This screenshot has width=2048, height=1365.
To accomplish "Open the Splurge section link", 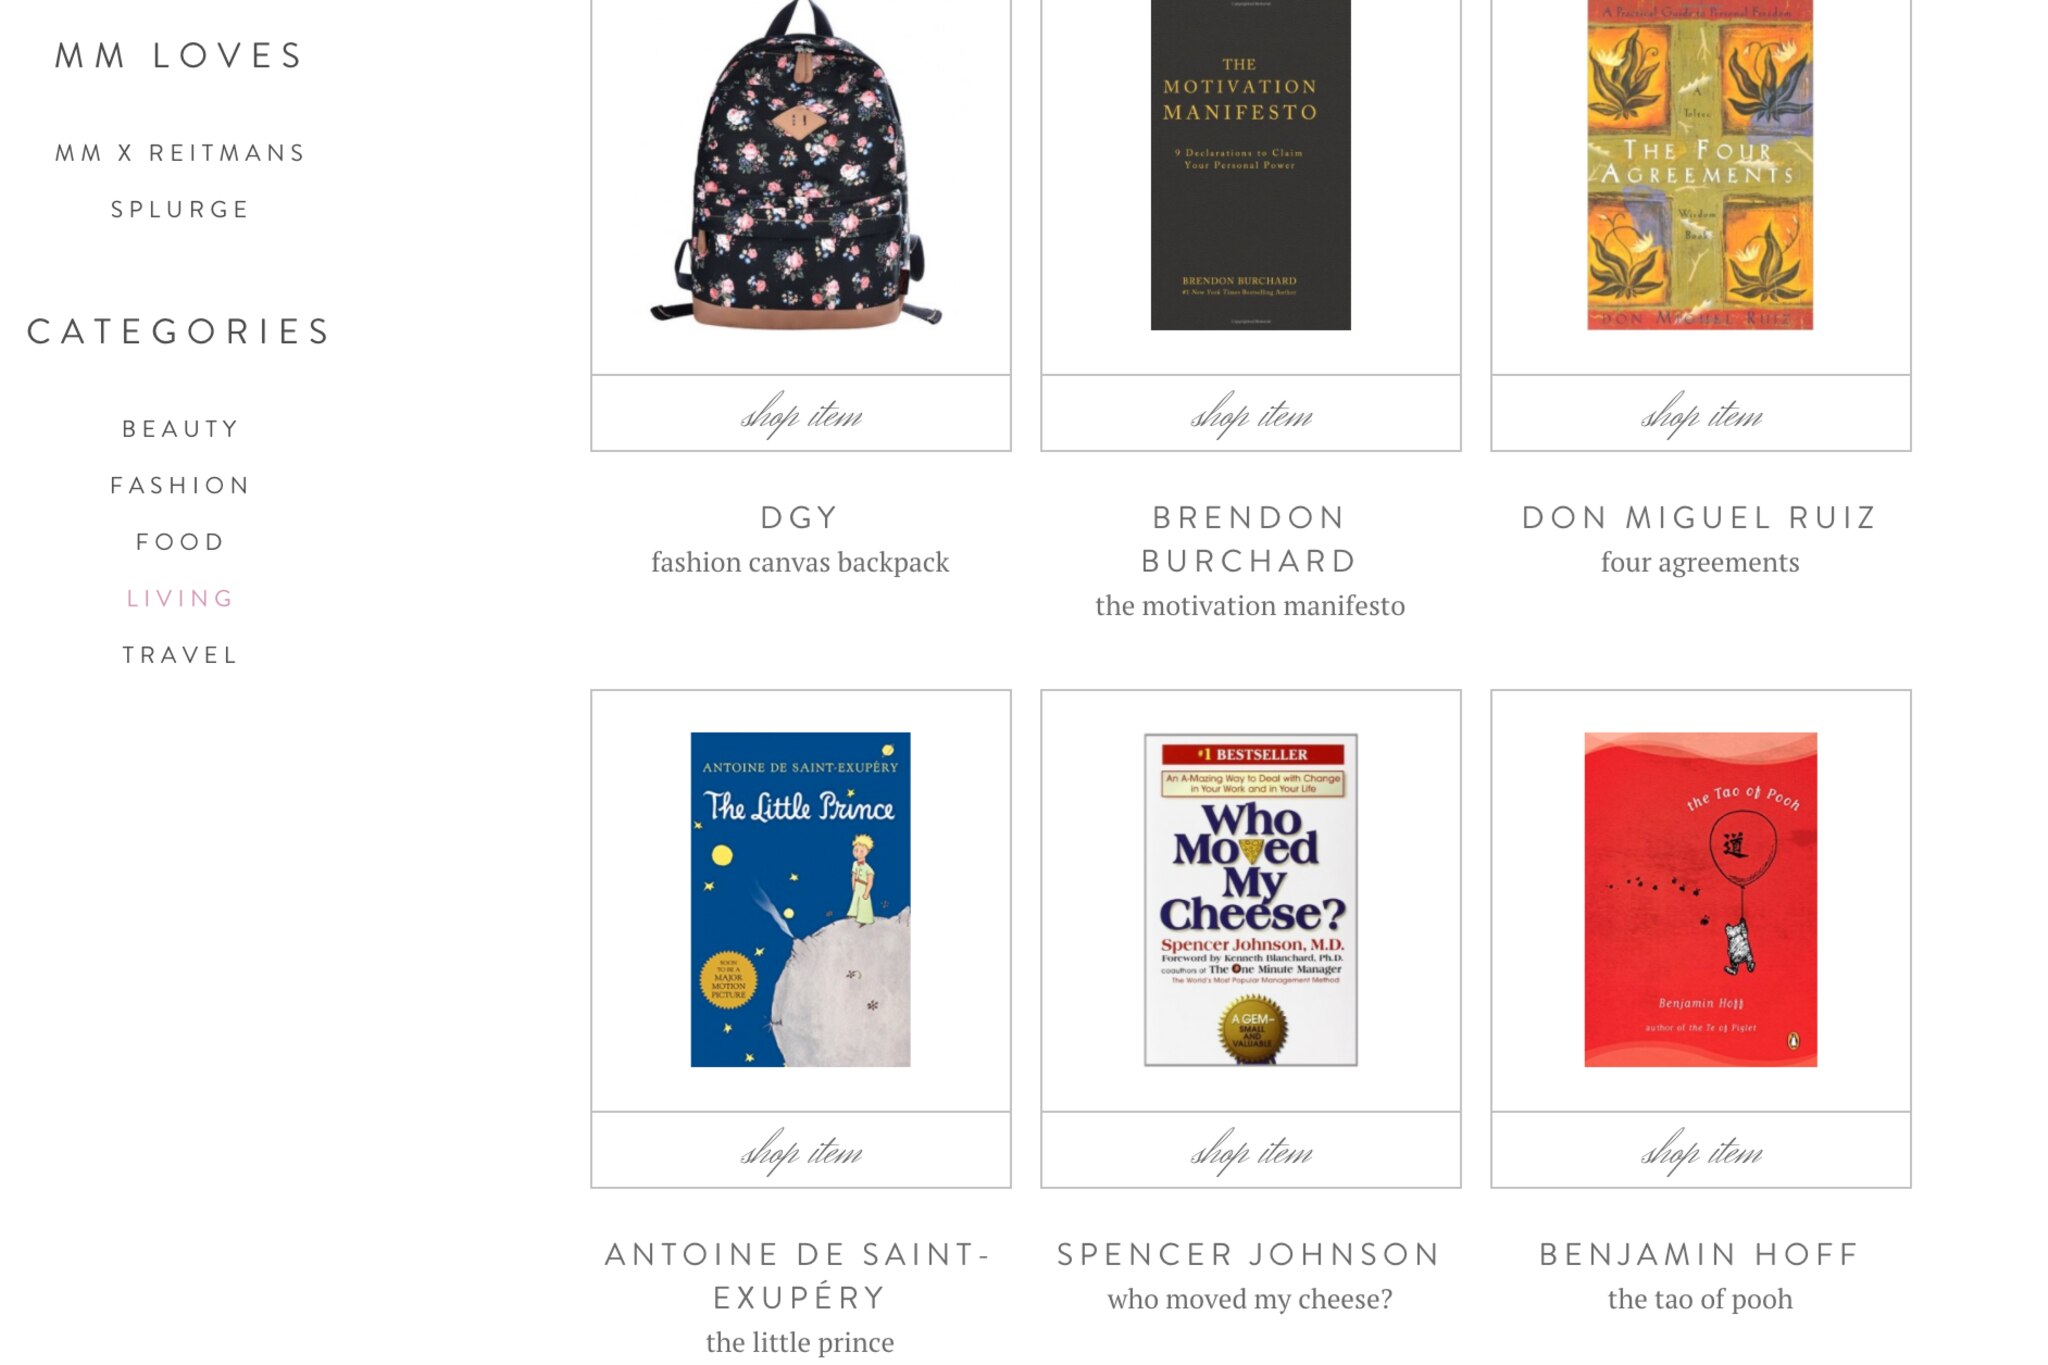I will (180, 209).
